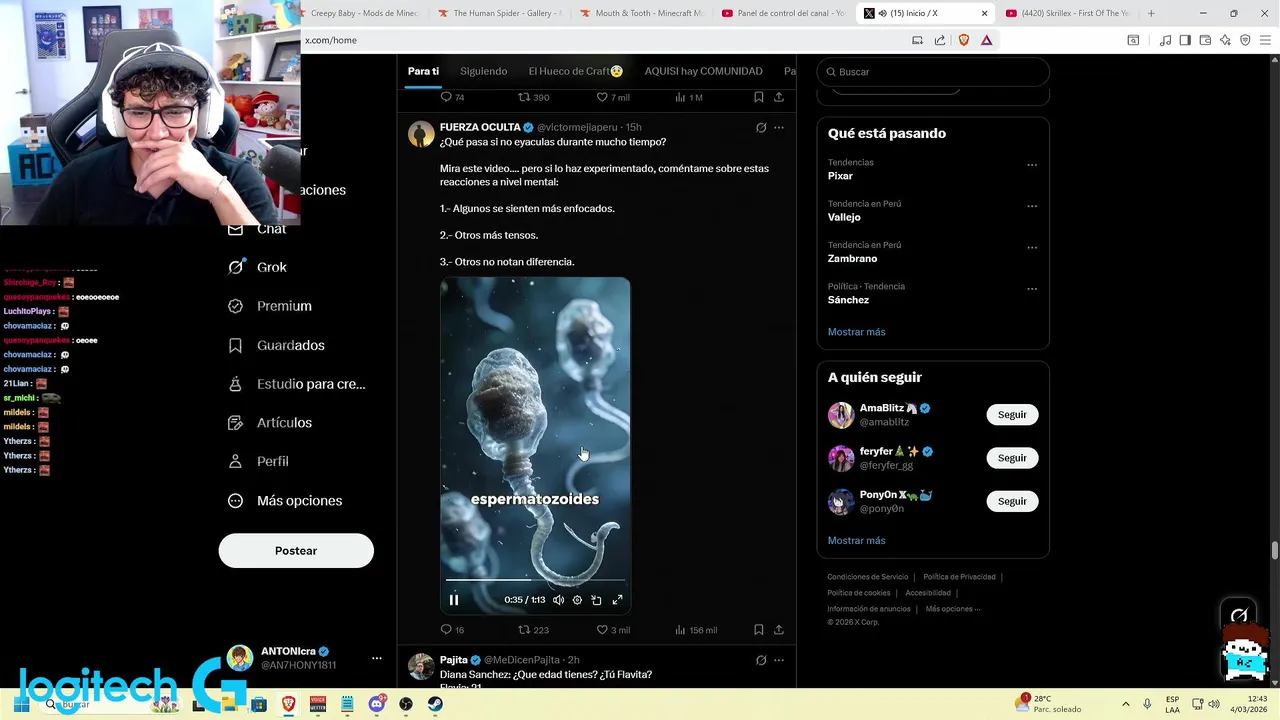The height and width of the screenshot is (720, 1280).
Task: Click the video progress bar
Action: (x=535, y=580)
